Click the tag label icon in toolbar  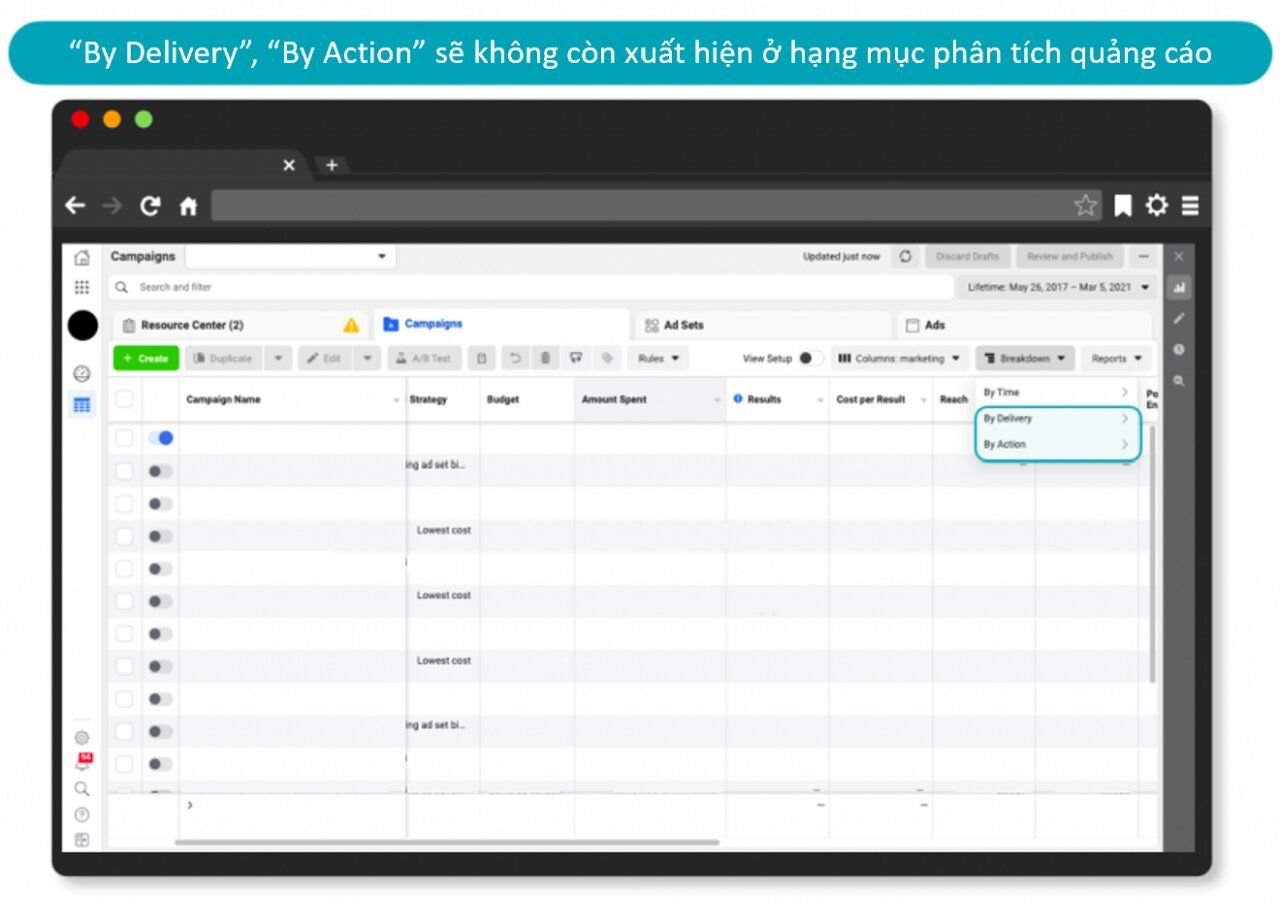(x=607, y=358)
